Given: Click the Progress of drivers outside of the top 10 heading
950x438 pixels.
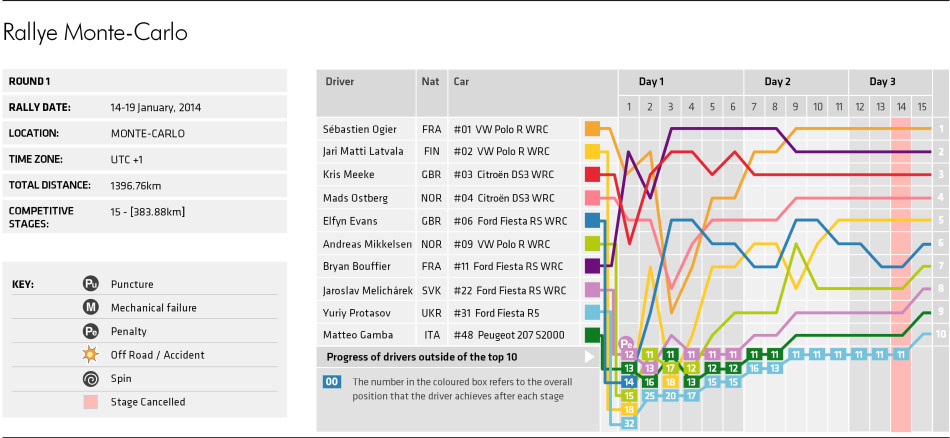Looking at the screenshot, I should click(422, 357).
